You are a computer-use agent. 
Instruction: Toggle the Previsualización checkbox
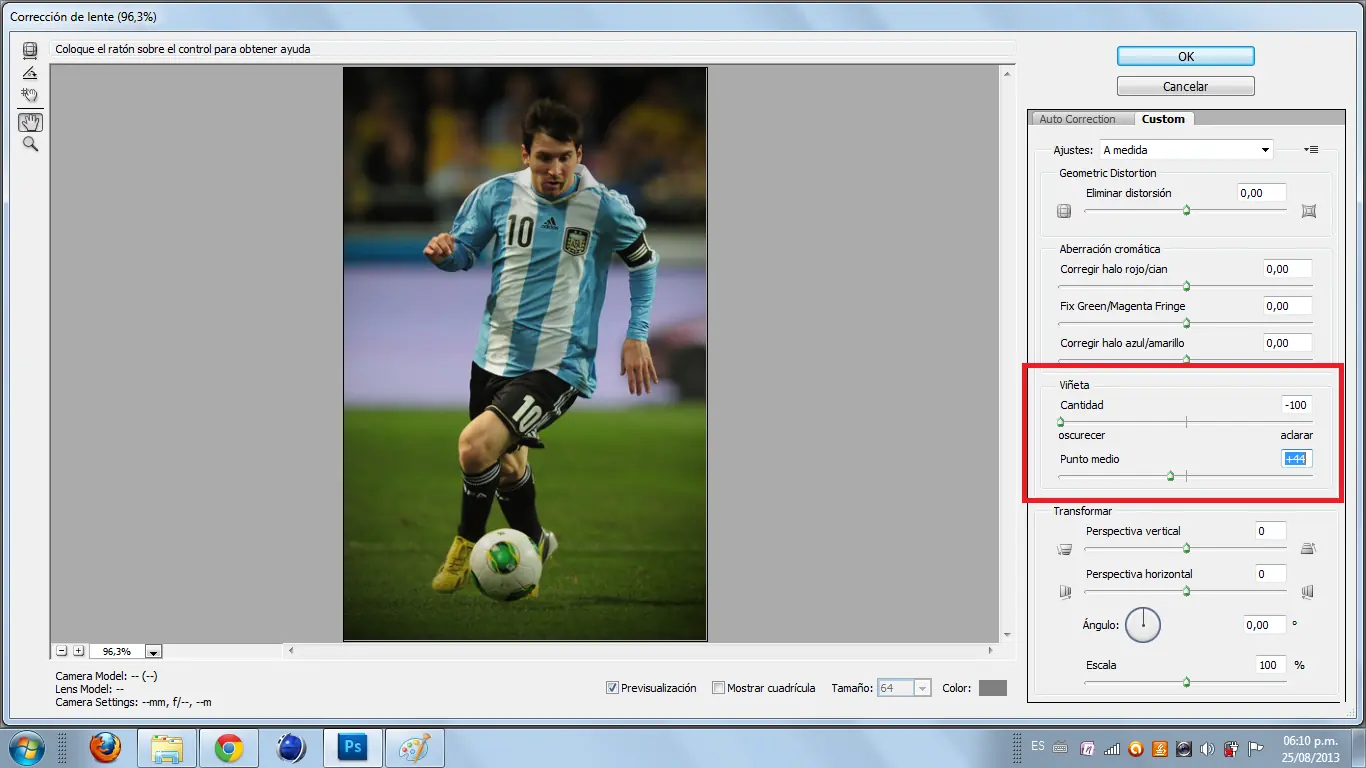(x=612, y=688)
